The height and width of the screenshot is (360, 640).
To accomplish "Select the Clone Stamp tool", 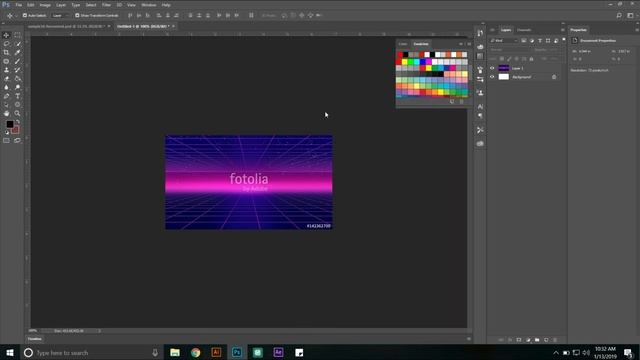I will 6,70.
